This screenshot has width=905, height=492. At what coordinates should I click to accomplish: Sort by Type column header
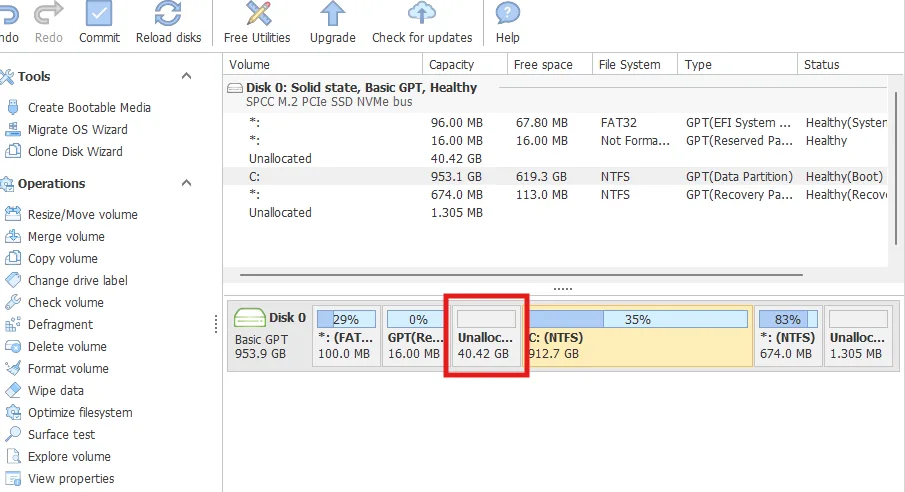pyautogui.click(x=737, y=64)
